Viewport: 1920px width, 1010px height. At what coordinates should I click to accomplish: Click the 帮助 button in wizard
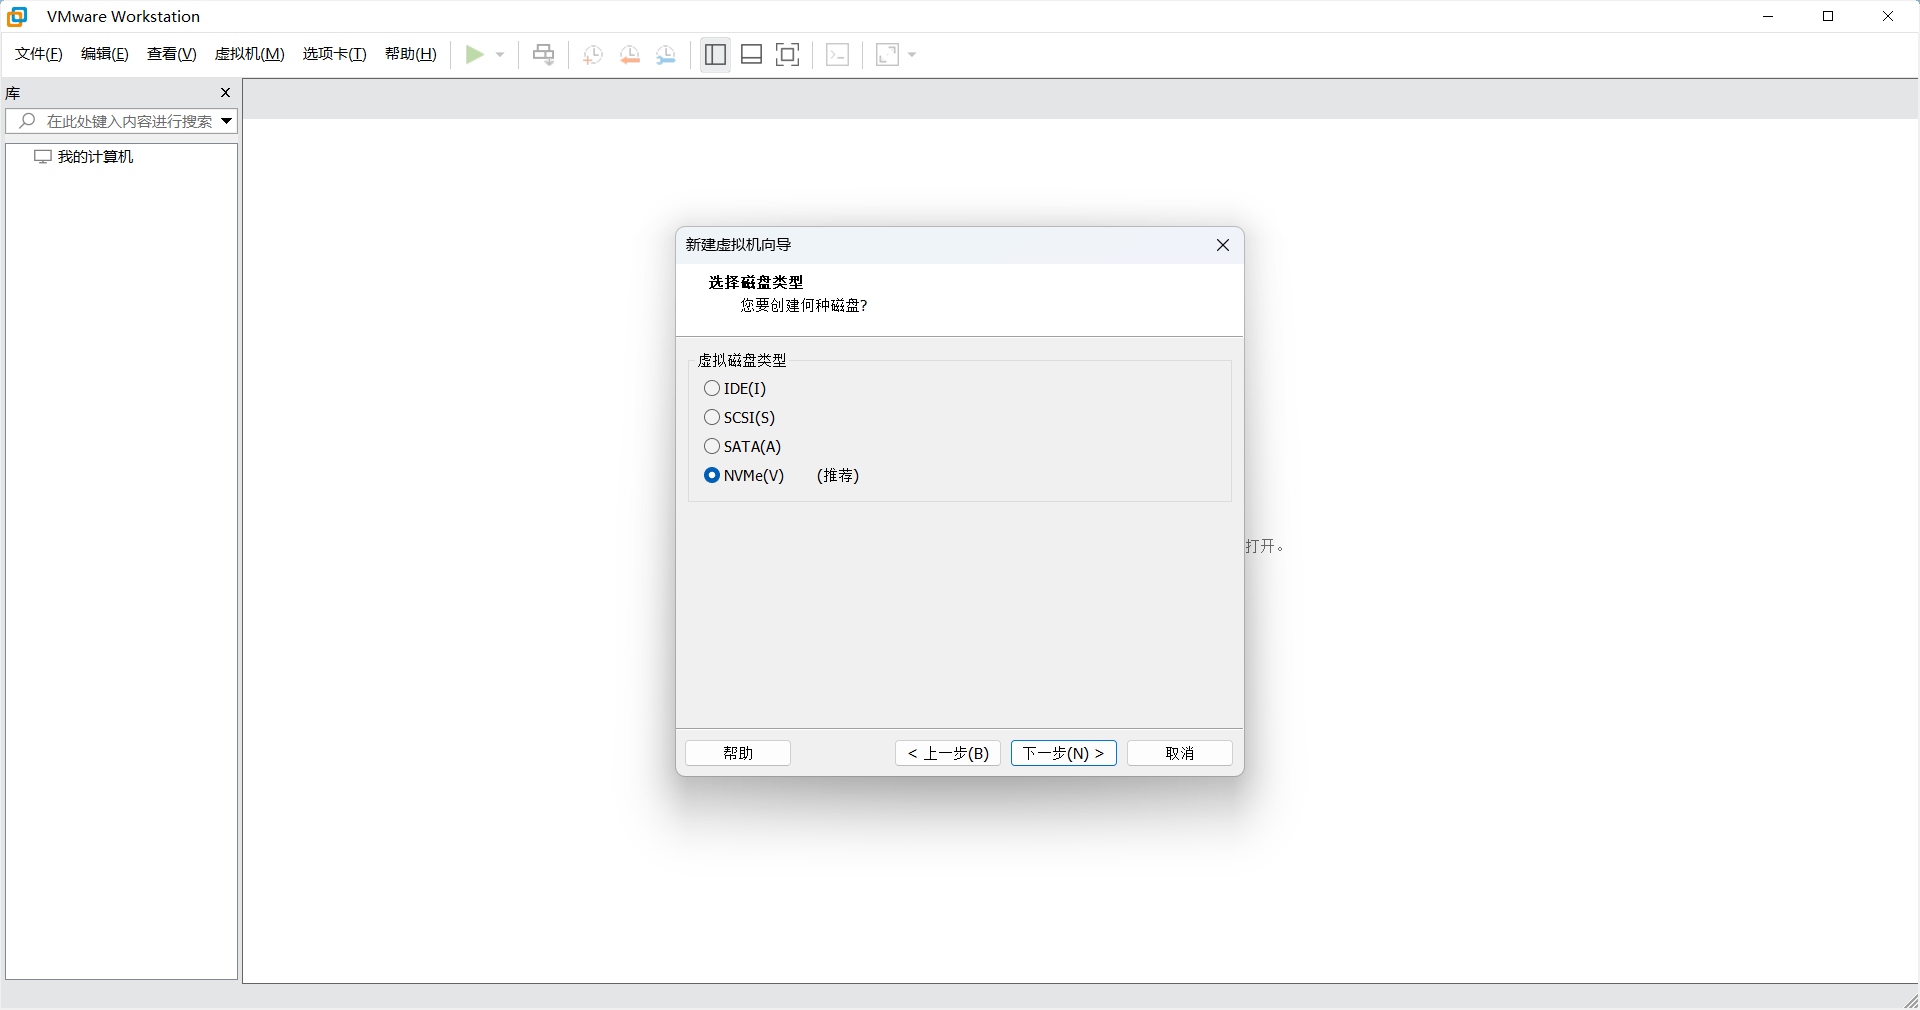click(x=738, y=753)
